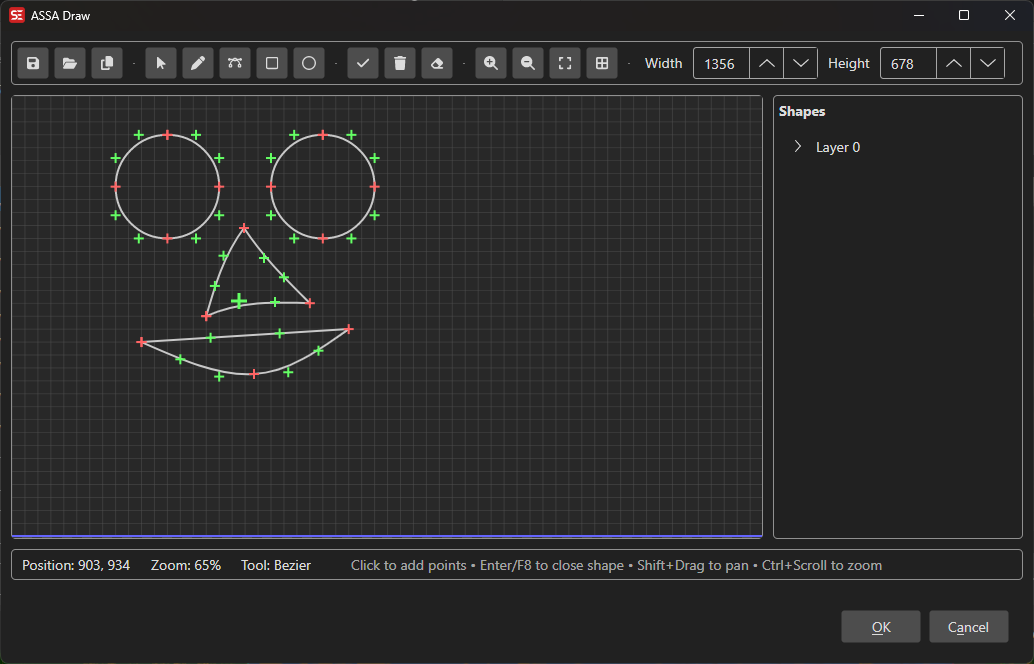The width and height of the screenshot is (1034, 664).
Task: Click the Fit to view icon
Action: 564,62
